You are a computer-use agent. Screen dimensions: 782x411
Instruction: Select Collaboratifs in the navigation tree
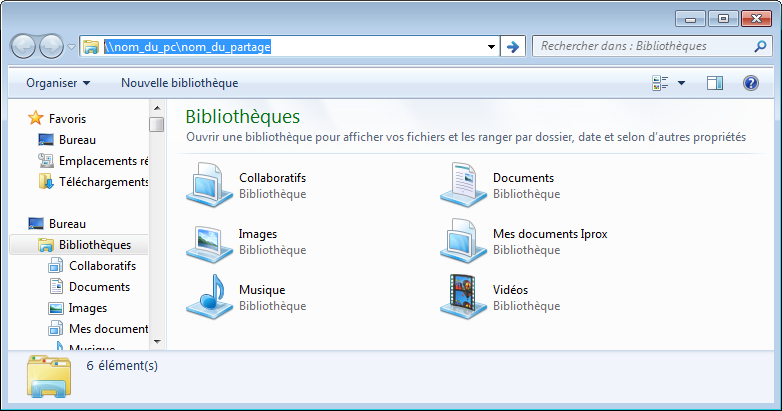pyautogui.click(x=102, y=266)
